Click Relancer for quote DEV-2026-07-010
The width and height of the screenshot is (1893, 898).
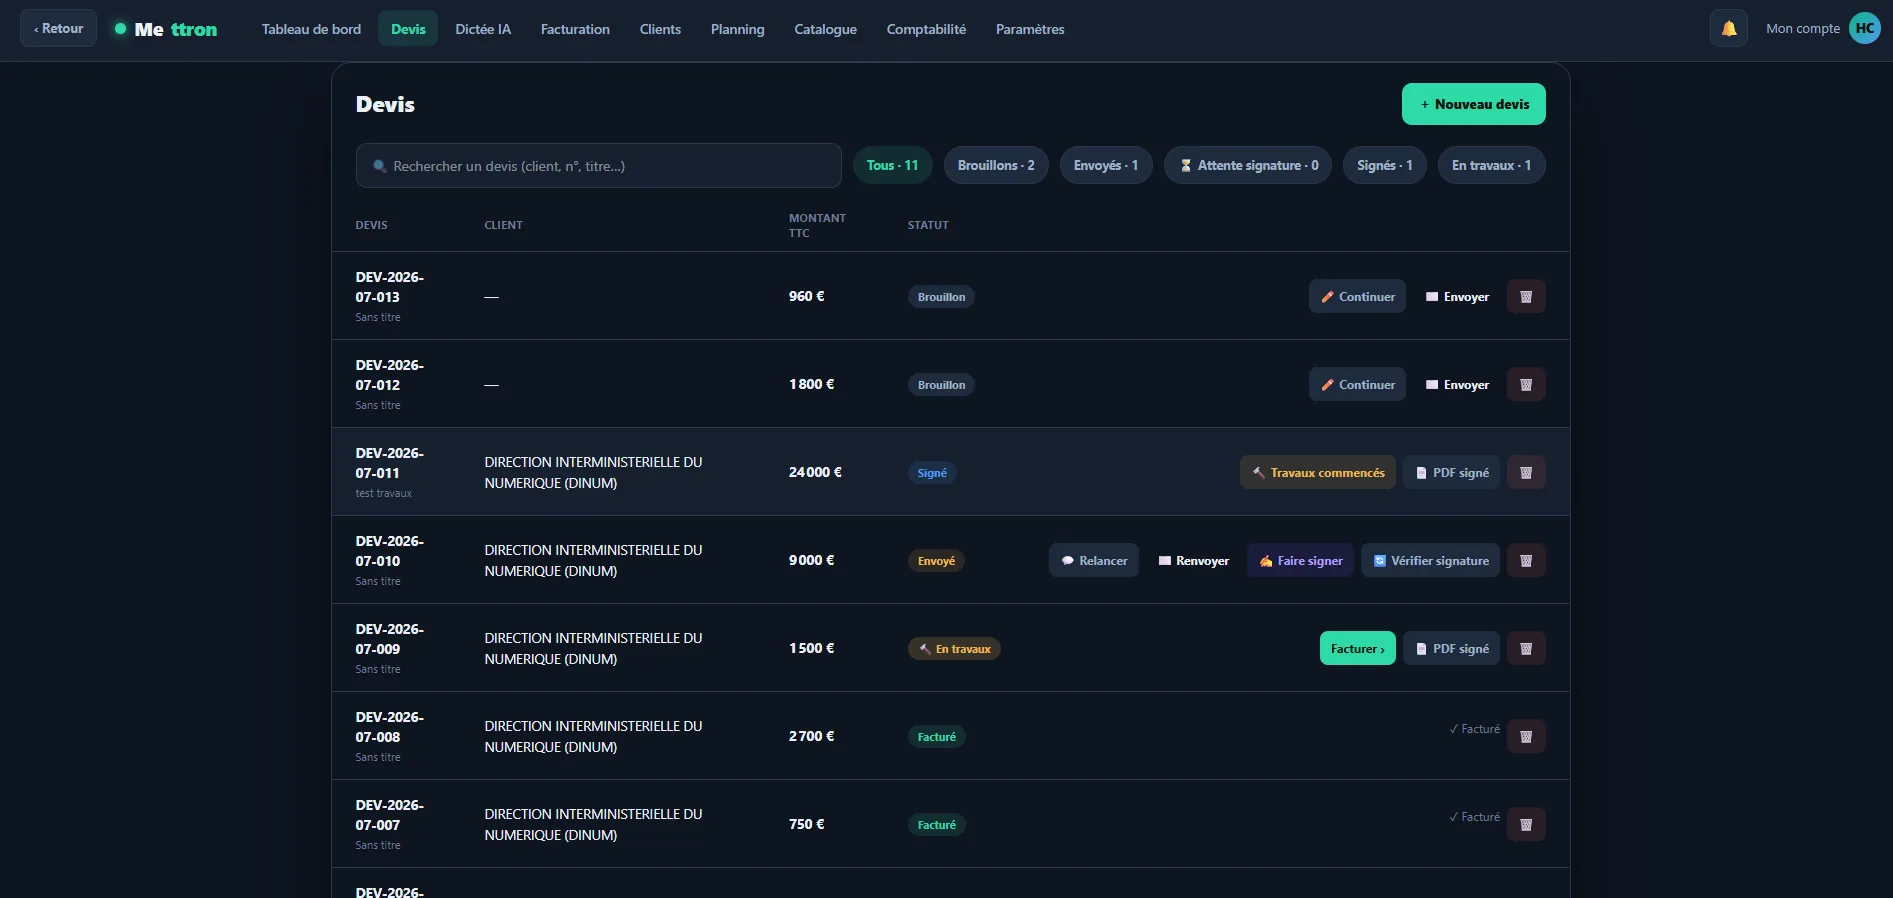pos(1094,560)
